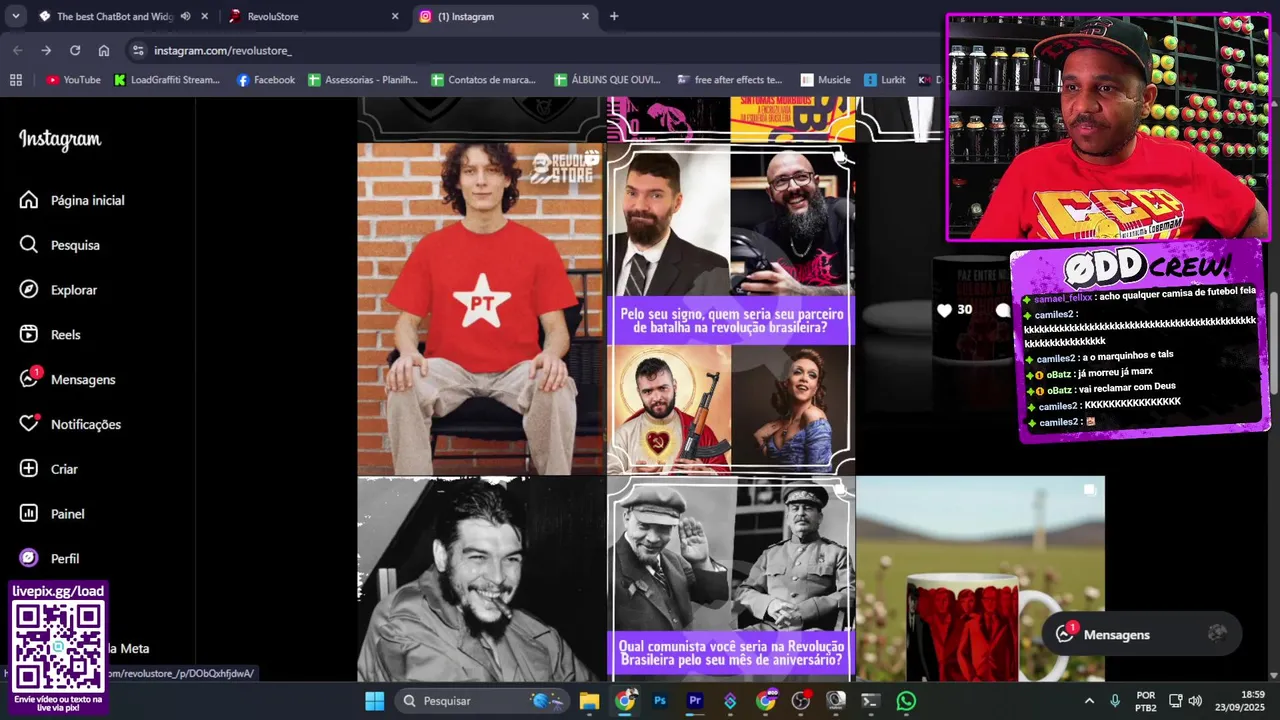
Task: Reload the page with the refresh button
Action: 75,50
